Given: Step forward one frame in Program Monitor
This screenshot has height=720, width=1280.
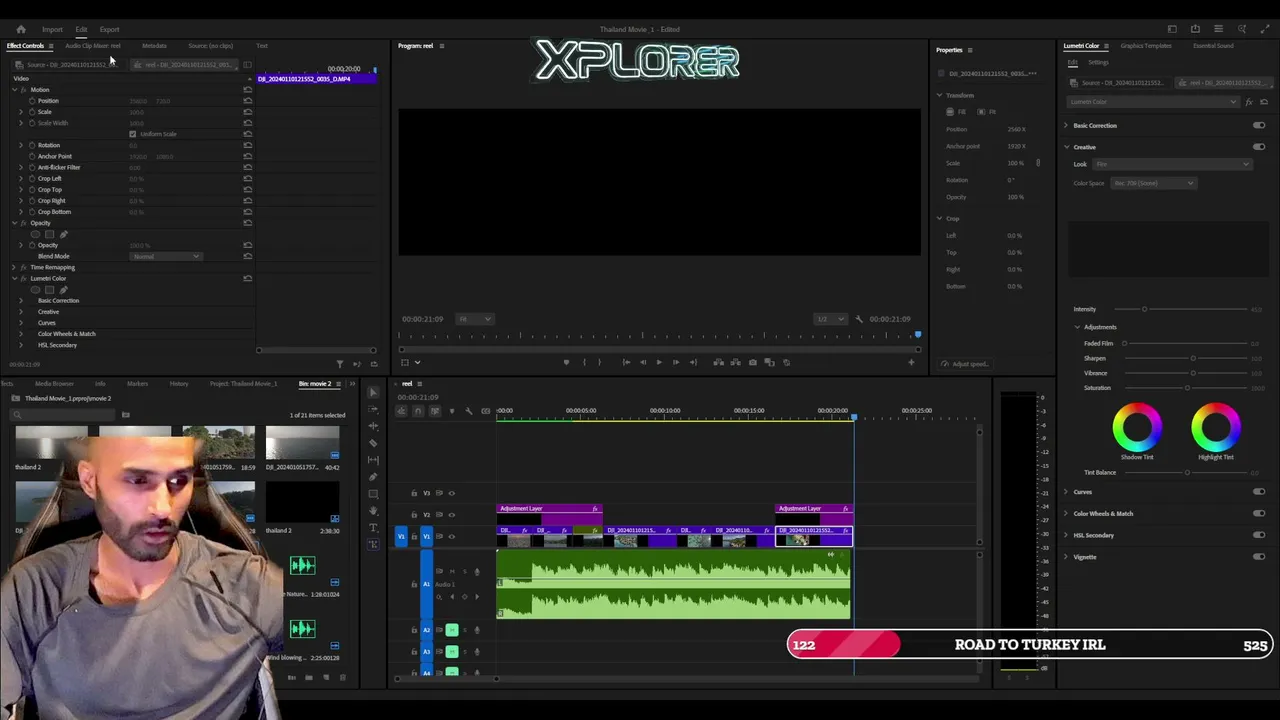Looking at the screenshot, I should [675, 362].
